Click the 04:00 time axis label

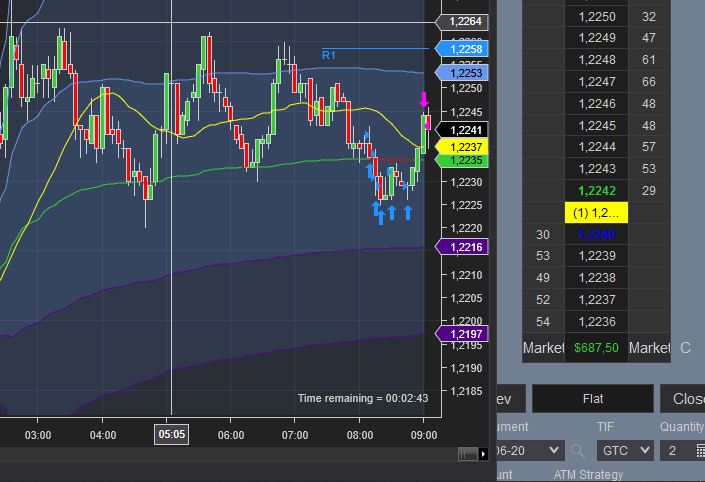103,435
